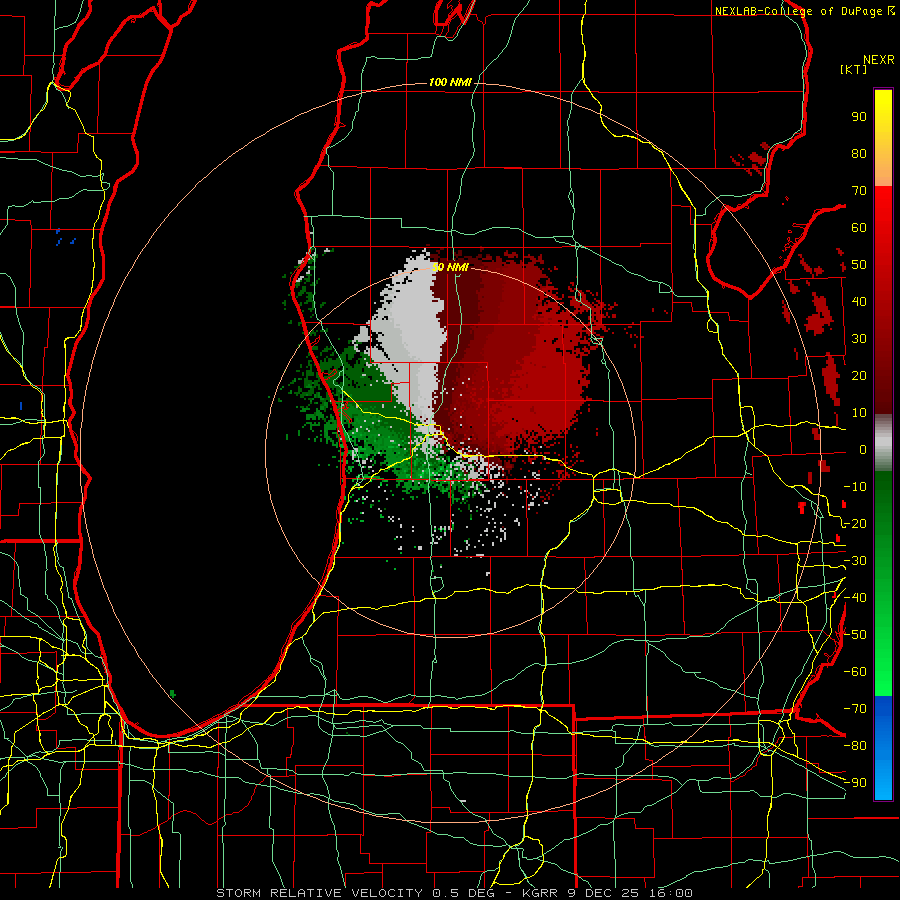This screenshot has height=900, width=900.
Task: Click the 50 NMI range ring label
Action: click(450, 267)
